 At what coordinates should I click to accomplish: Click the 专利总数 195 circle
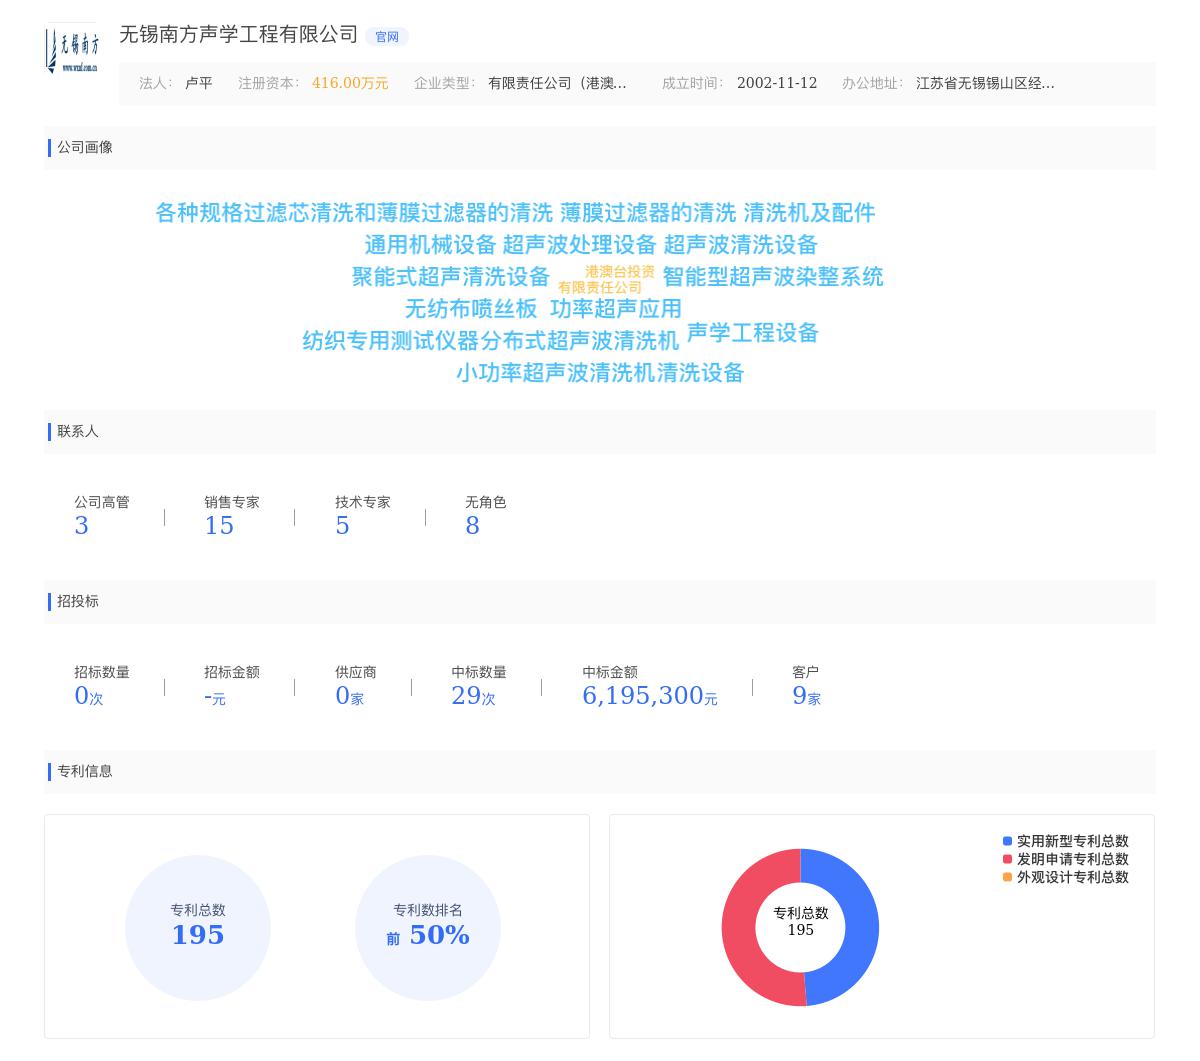point(198,927)
